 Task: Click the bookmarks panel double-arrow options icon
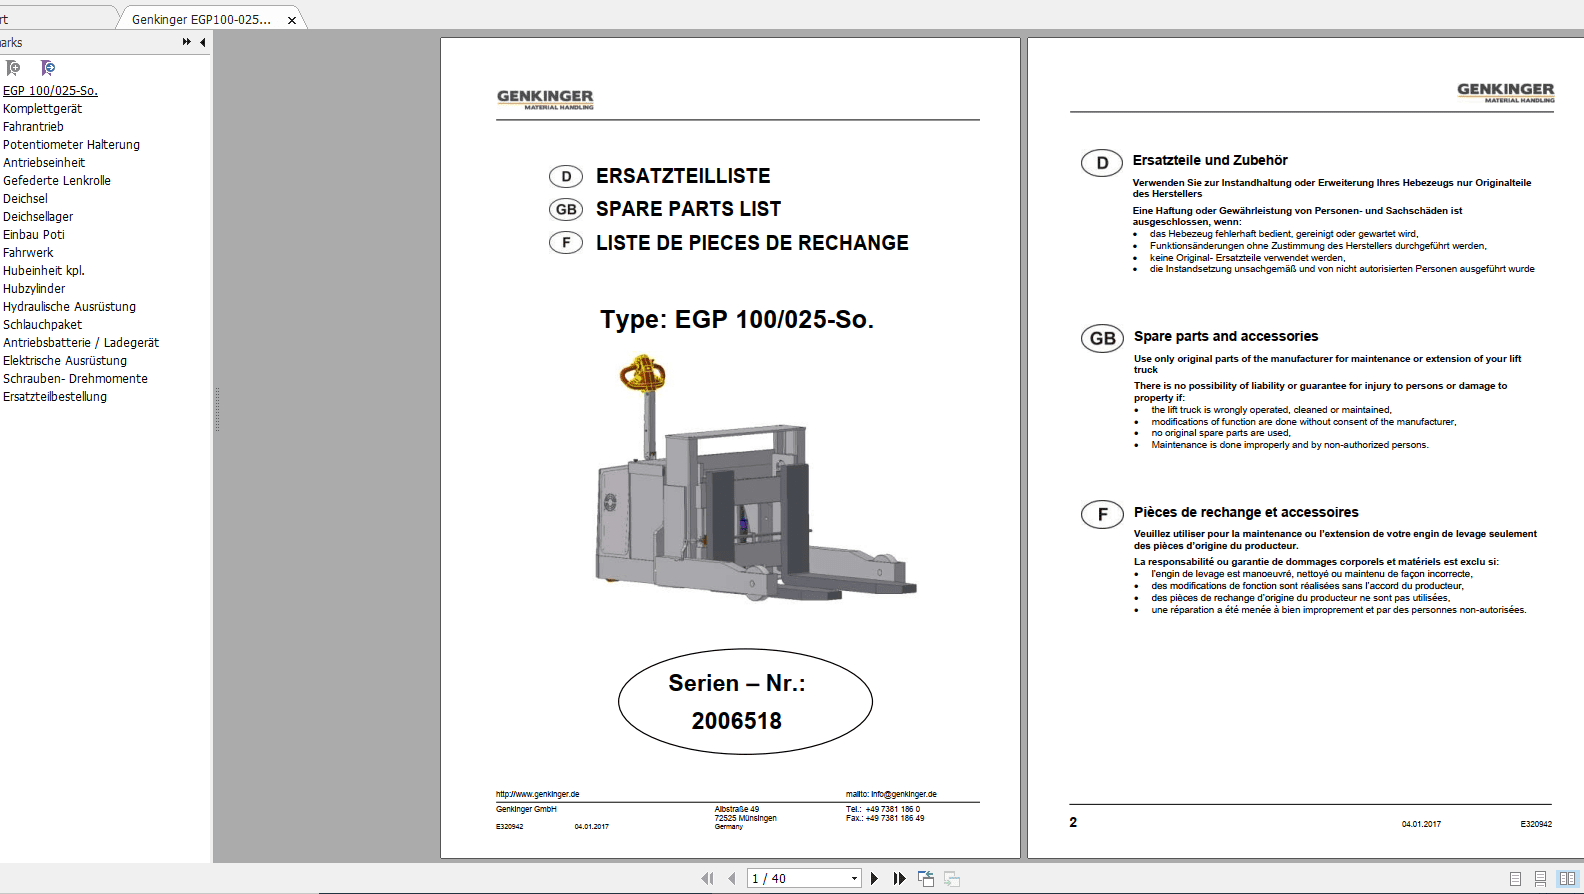(x=186, y=42)
